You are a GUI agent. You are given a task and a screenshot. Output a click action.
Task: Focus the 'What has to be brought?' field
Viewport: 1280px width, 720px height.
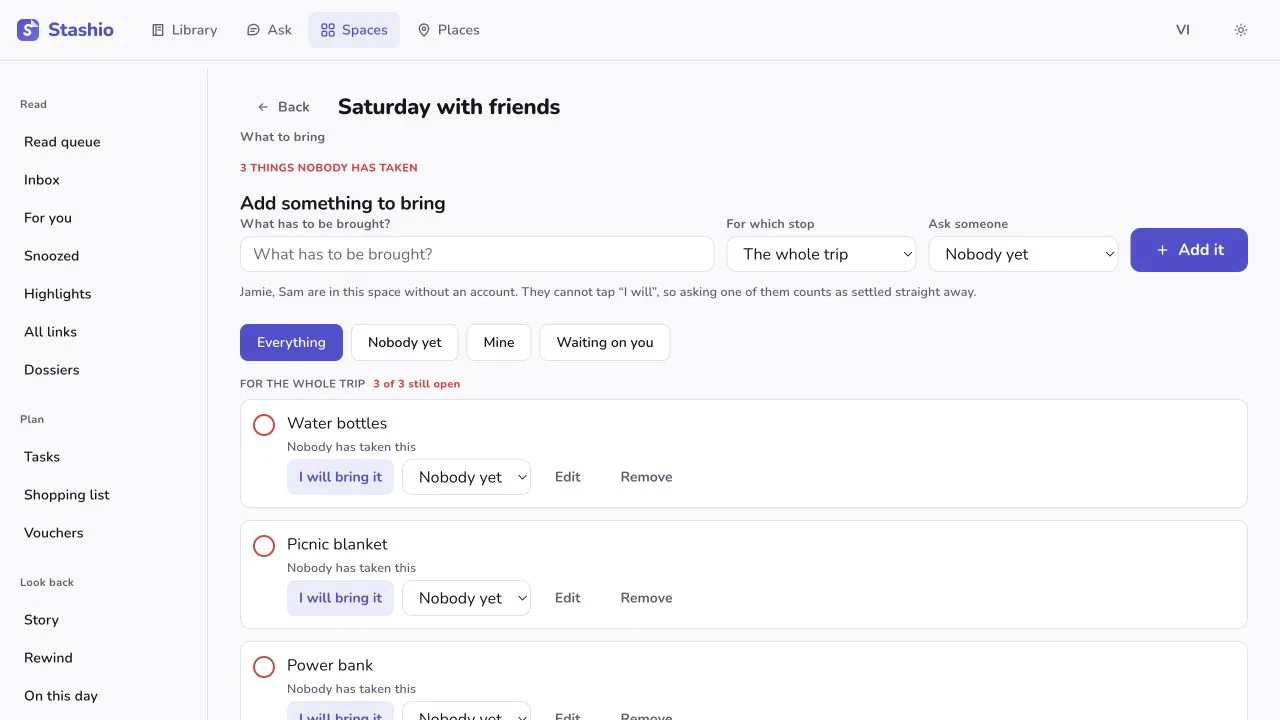(x=477, y=254)
